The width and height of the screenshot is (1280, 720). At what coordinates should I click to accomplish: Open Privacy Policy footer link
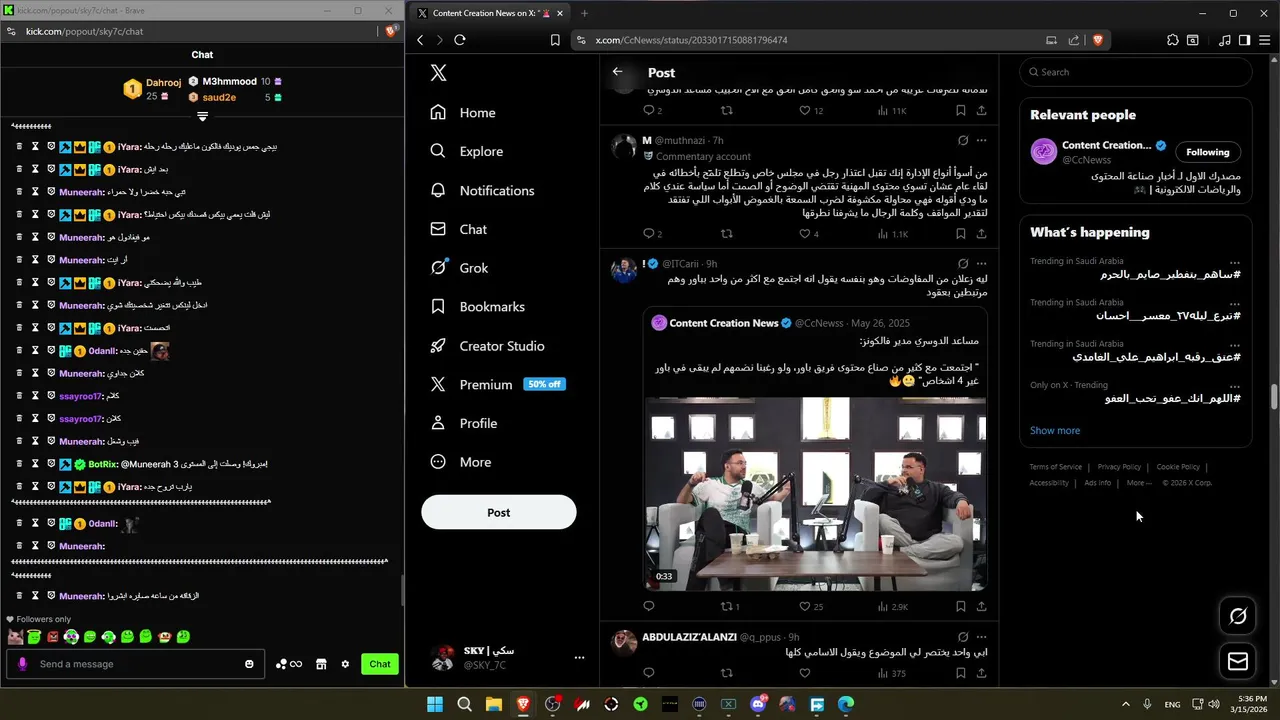pos(1119,467)
